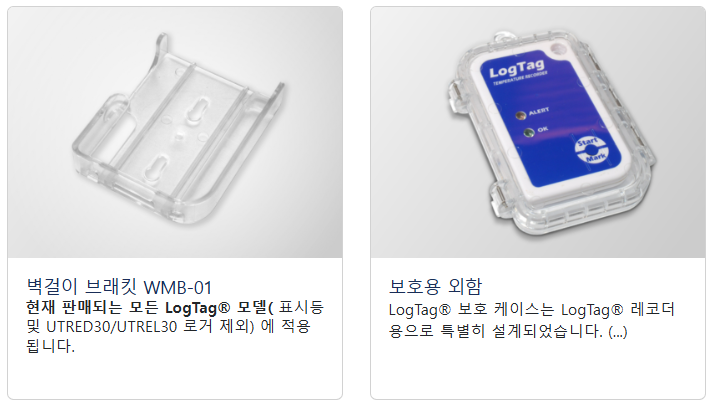Click the LogTag® 보호 케이스는 description text
The height and width of the screenshot is (404, 714).
471,310
